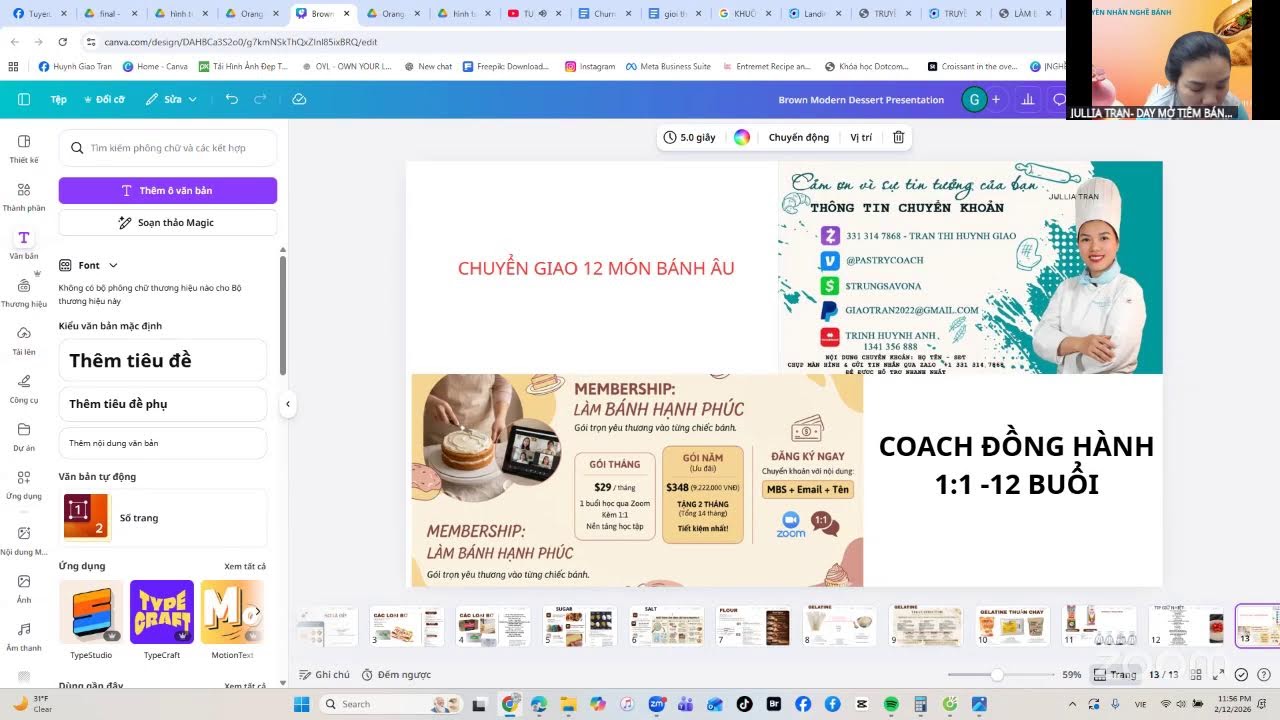Open the Ảnh photos panel

point(24,588)
